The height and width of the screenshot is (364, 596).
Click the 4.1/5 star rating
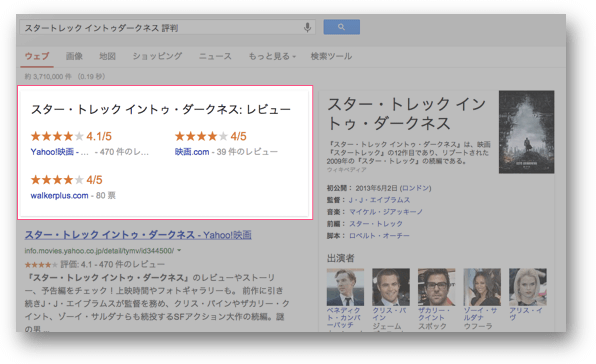tap(71, 136)
